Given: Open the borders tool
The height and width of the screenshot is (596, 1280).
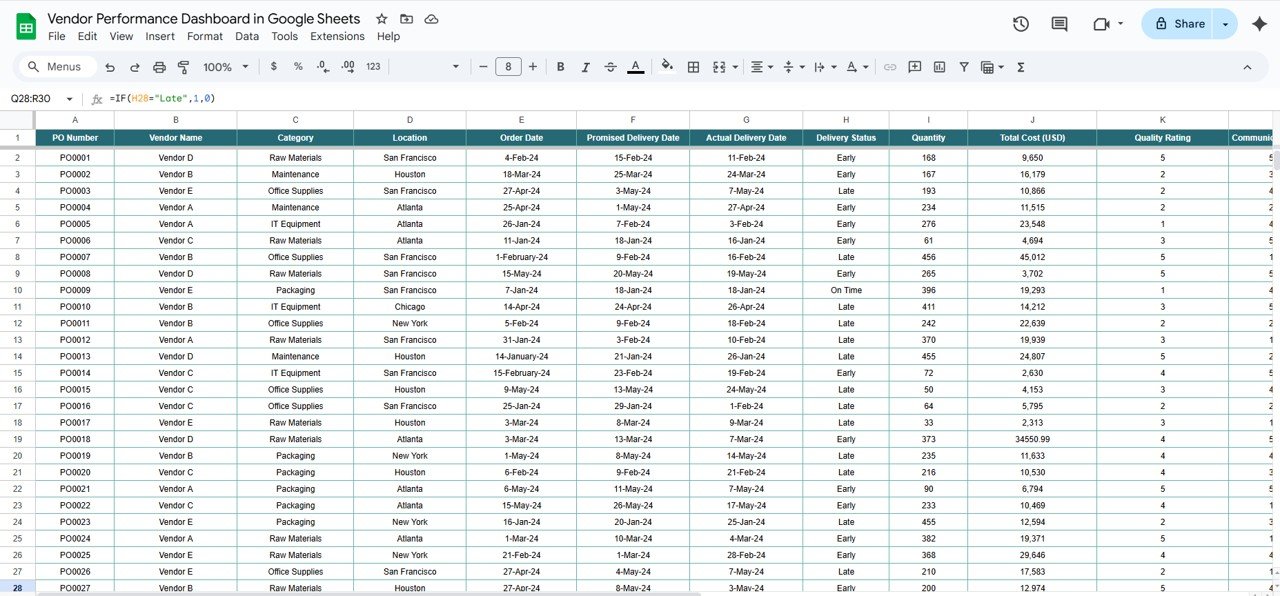Looking at the screenshot, I should tap(694, 67).
